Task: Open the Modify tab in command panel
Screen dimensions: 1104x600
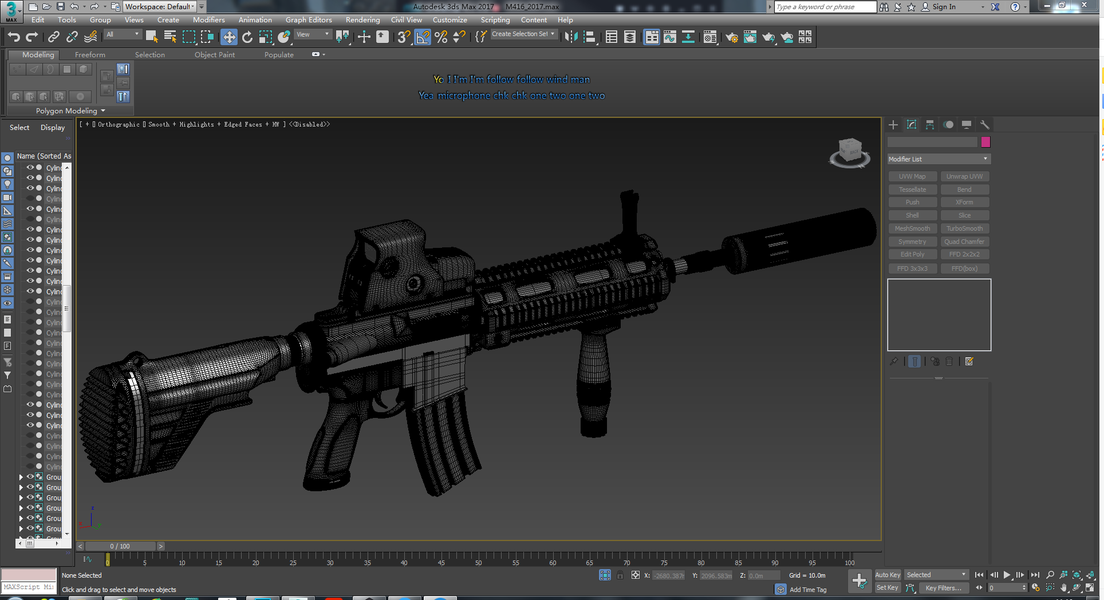Action: (911, 125)
